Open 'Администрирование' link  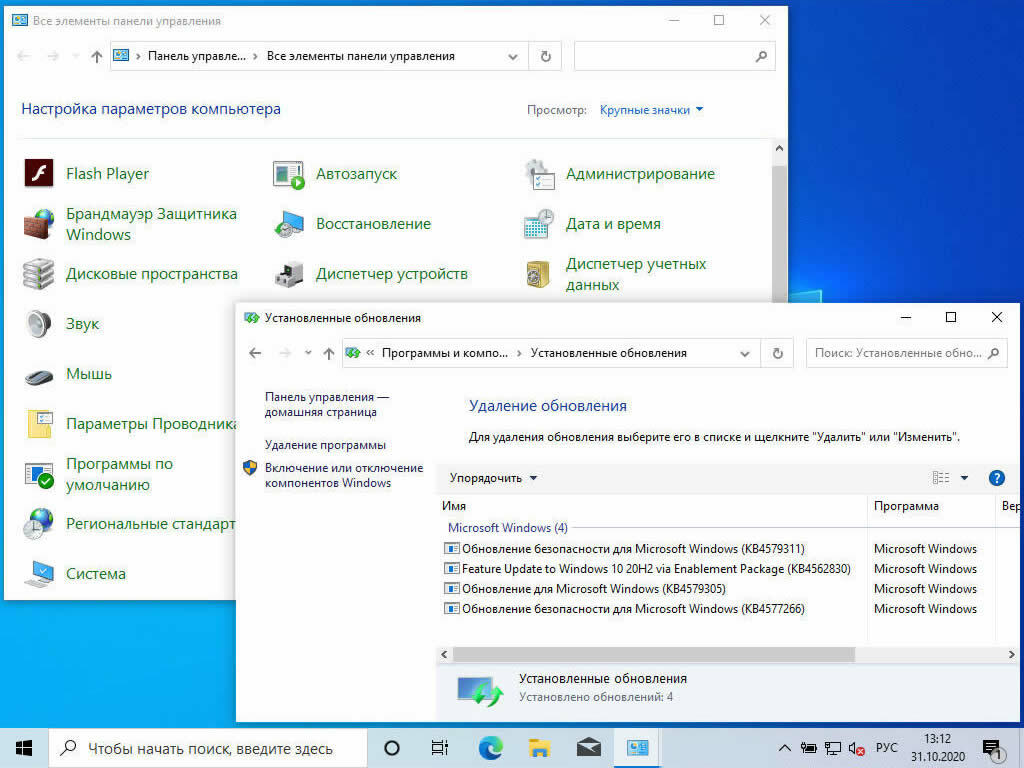pyautogui.click(x=640, y=174)
